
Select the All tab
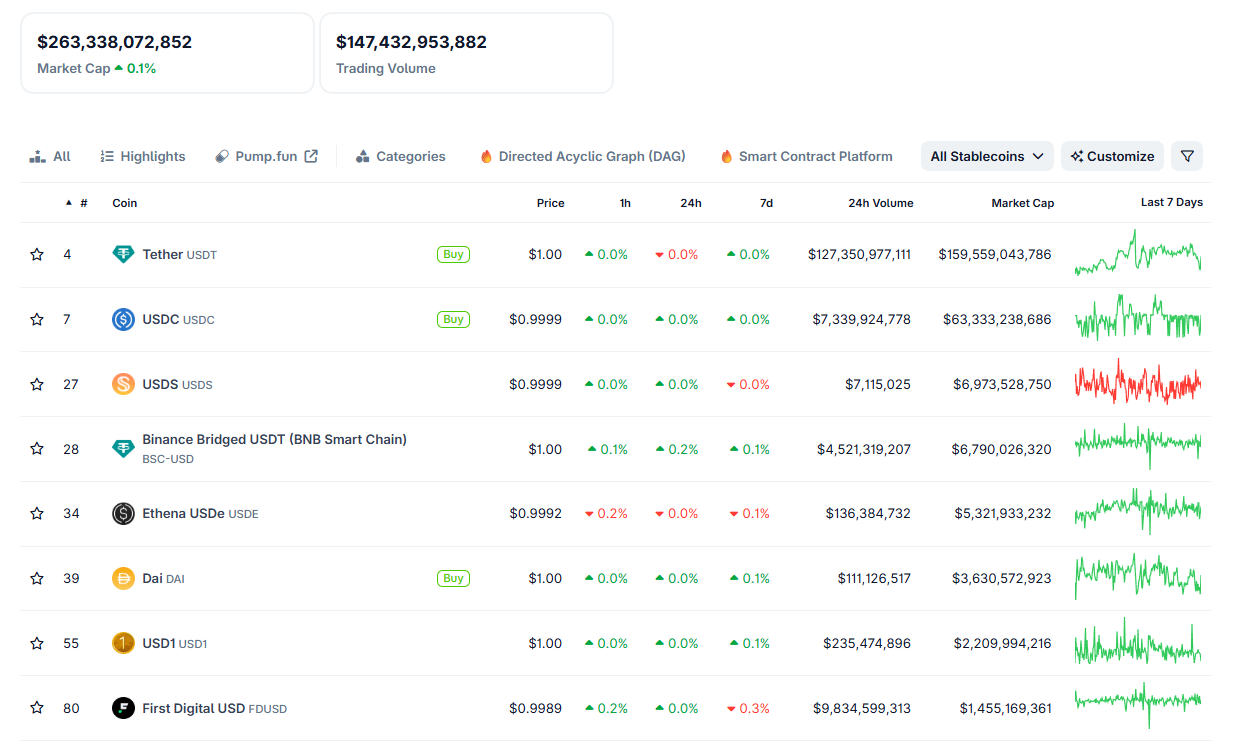pyautogui.click(x=50, y=157)
